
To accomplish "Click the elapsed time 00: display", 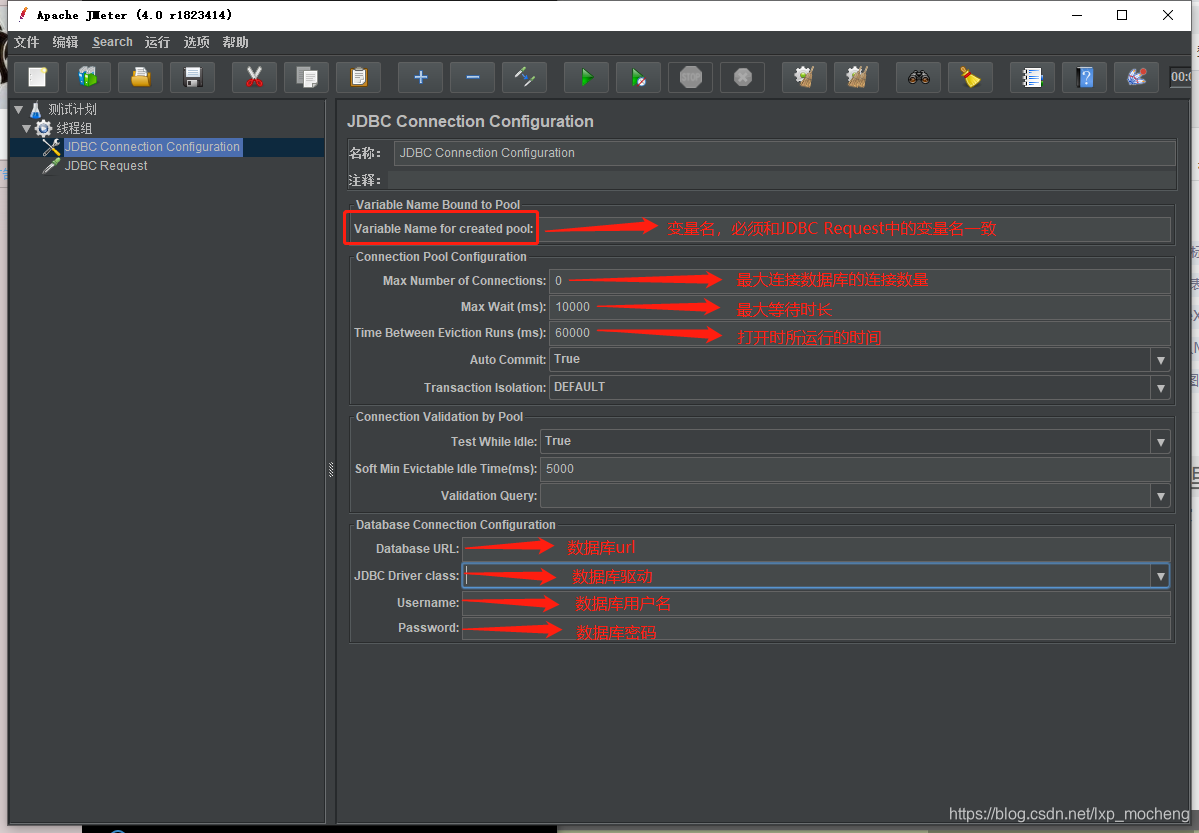I will point(1181,76).
